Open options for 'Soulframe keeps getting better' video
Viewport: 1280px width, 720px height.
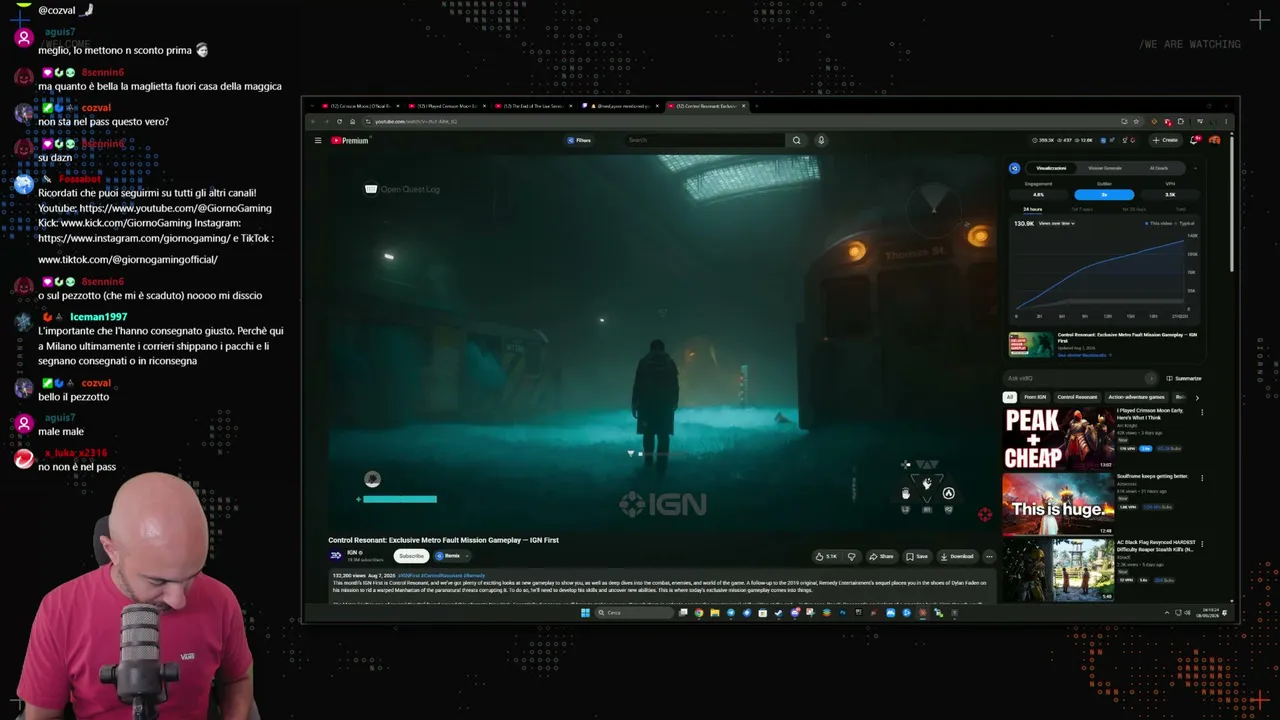coord(1201,478)
